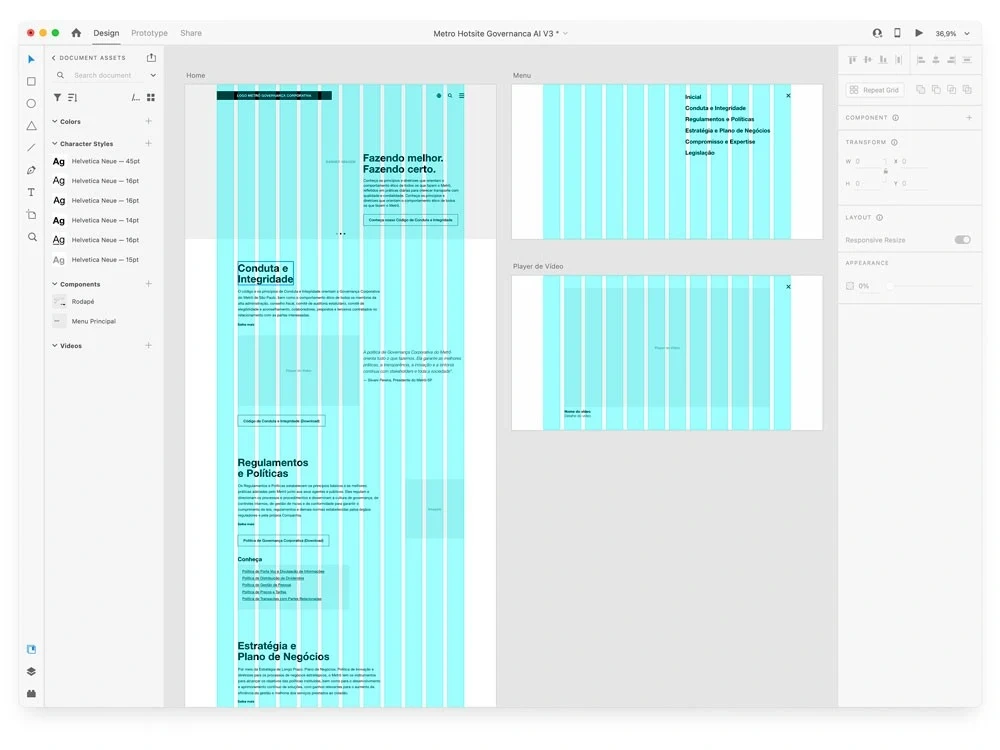Image resolution: width=1000 pixels, height=750 pixels.
Task: Open the Layers panel icon
Action: (31, 672)
